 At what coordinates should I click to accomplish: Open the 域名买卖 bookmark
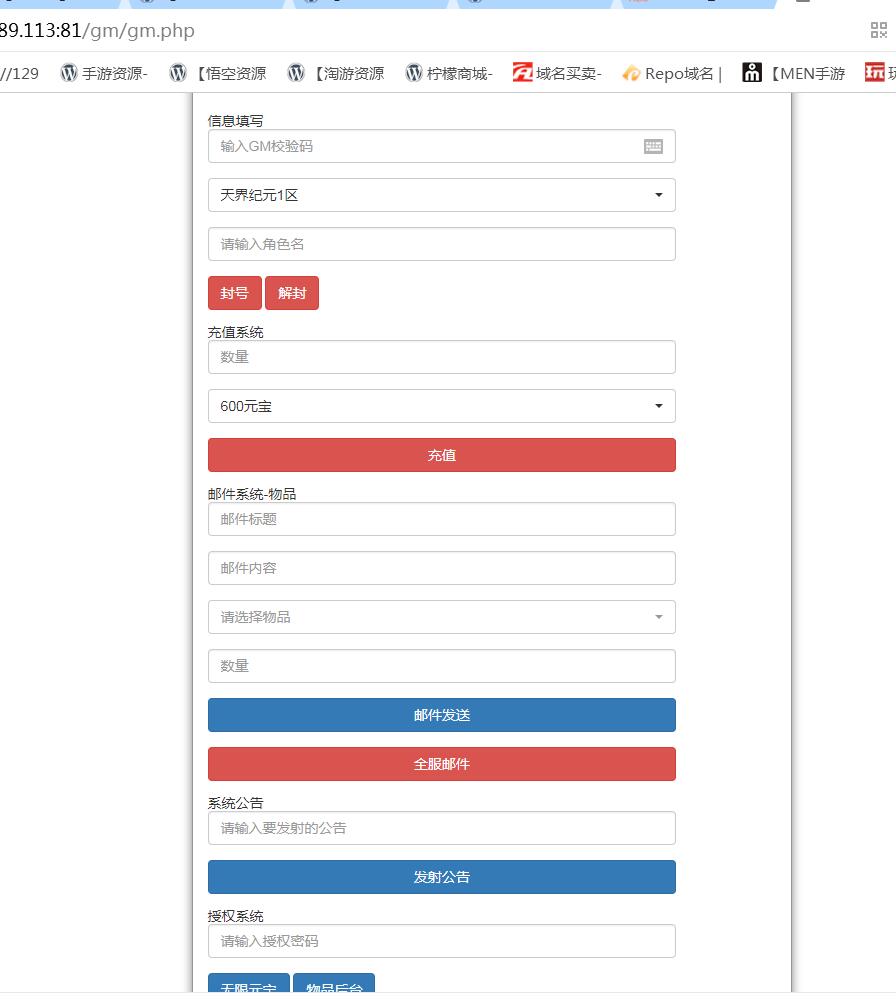coord(557,73)
